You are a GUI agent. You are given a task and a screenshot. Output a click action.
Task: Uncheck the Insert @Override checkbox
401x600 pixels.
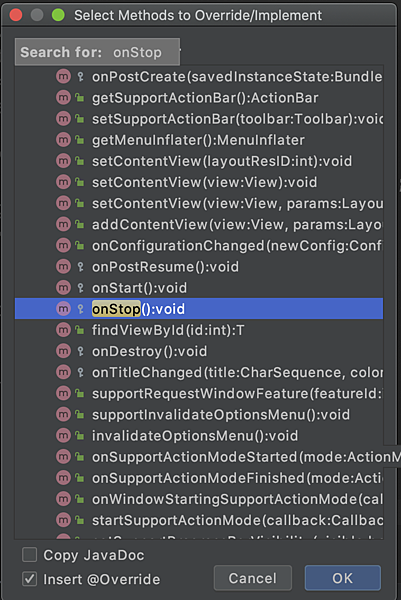(x=29, y=579)
